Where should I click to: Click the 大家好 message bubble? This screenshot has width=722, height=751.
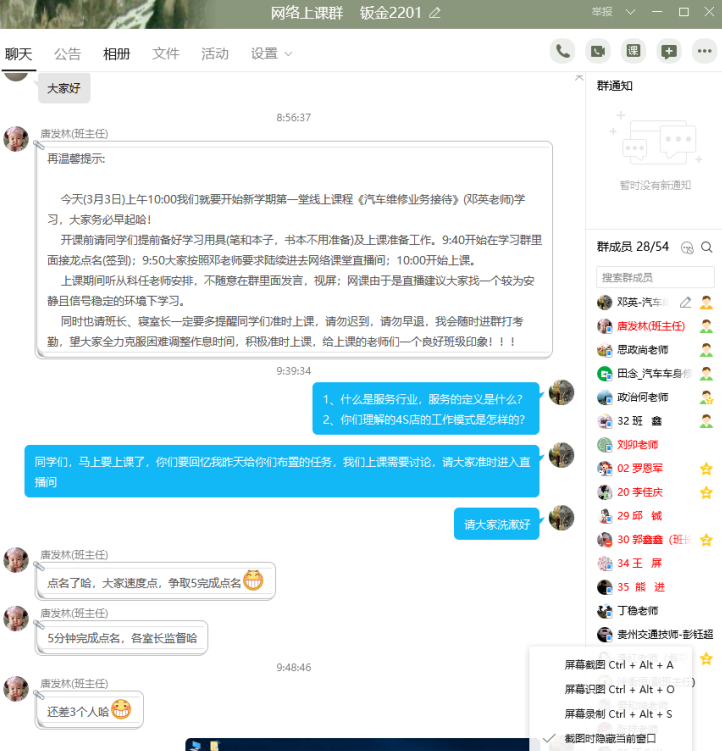[64, 88]
